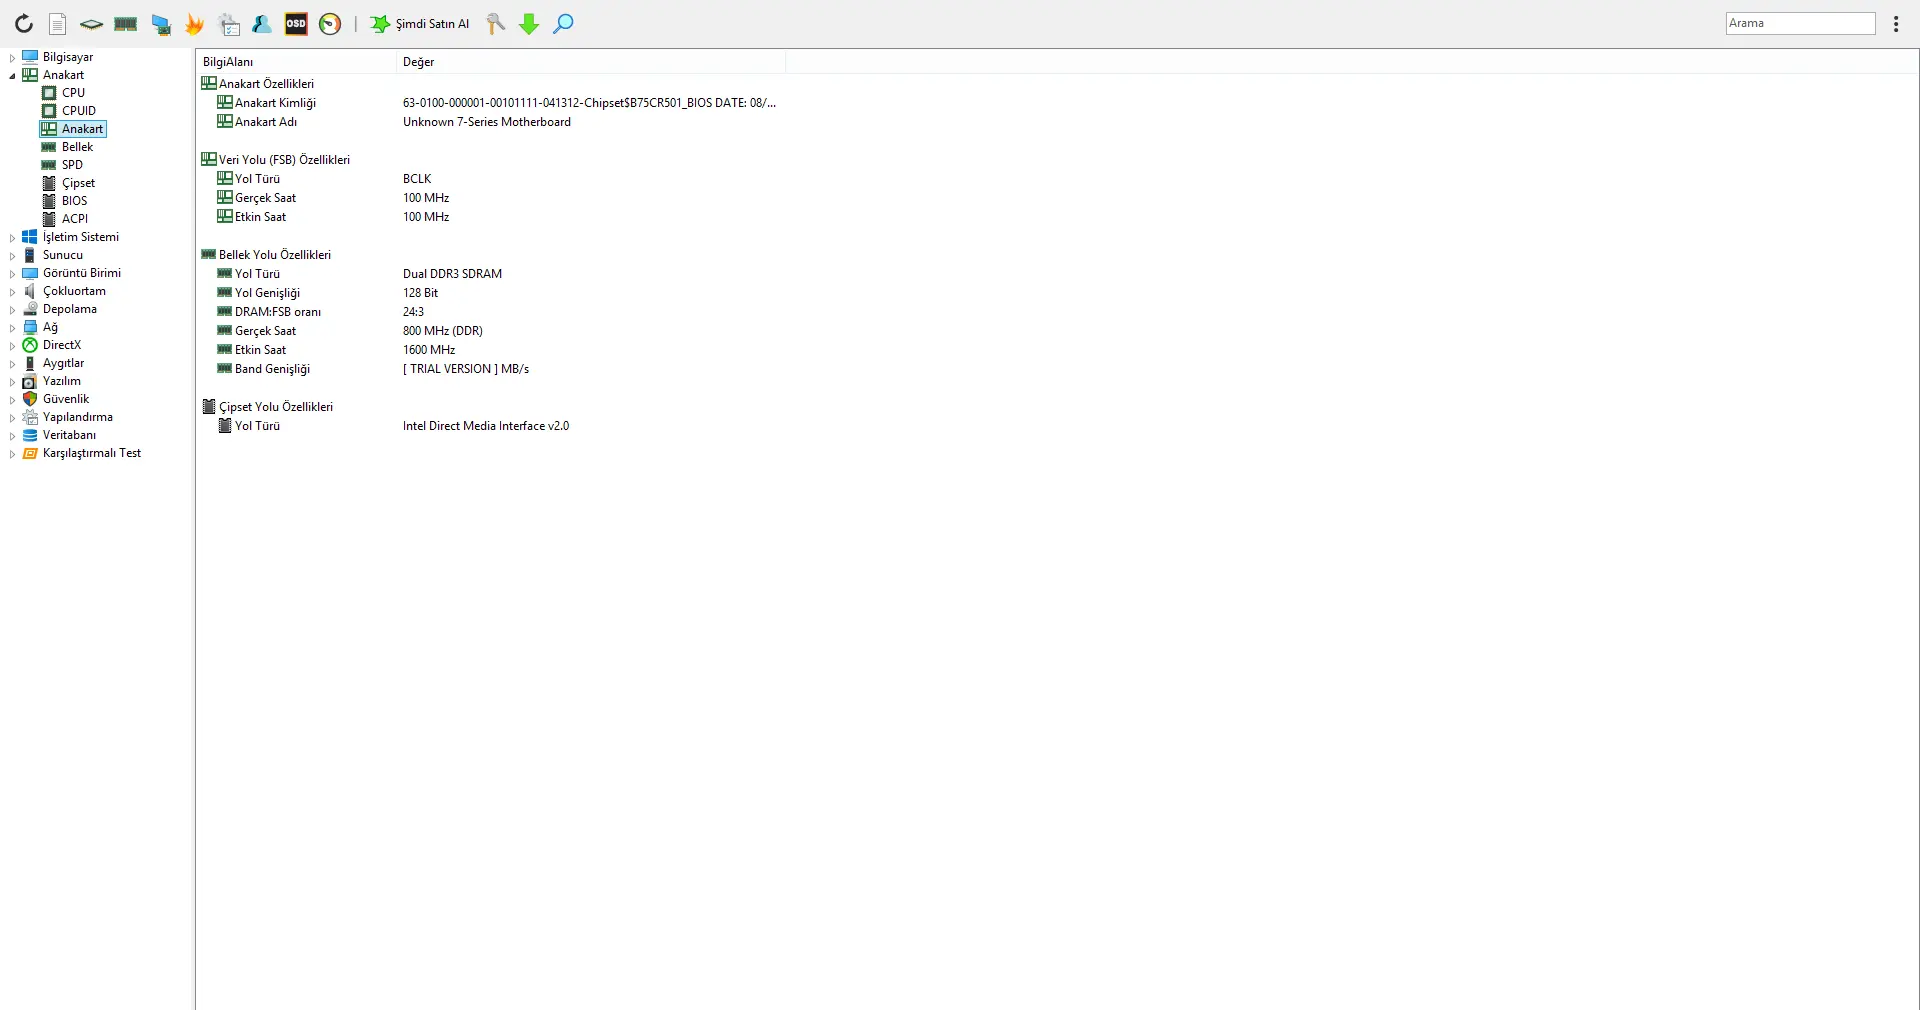Screen dimensions: 1920x1010
Task: Select the DRAM:FSB oranı row
Action: (490, 312)
